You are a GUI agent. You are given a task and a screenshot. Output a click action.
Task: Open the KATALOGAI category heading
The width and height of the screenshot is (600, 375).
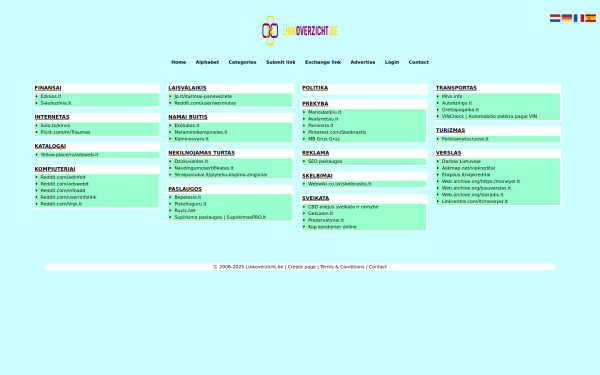(50, 146)
